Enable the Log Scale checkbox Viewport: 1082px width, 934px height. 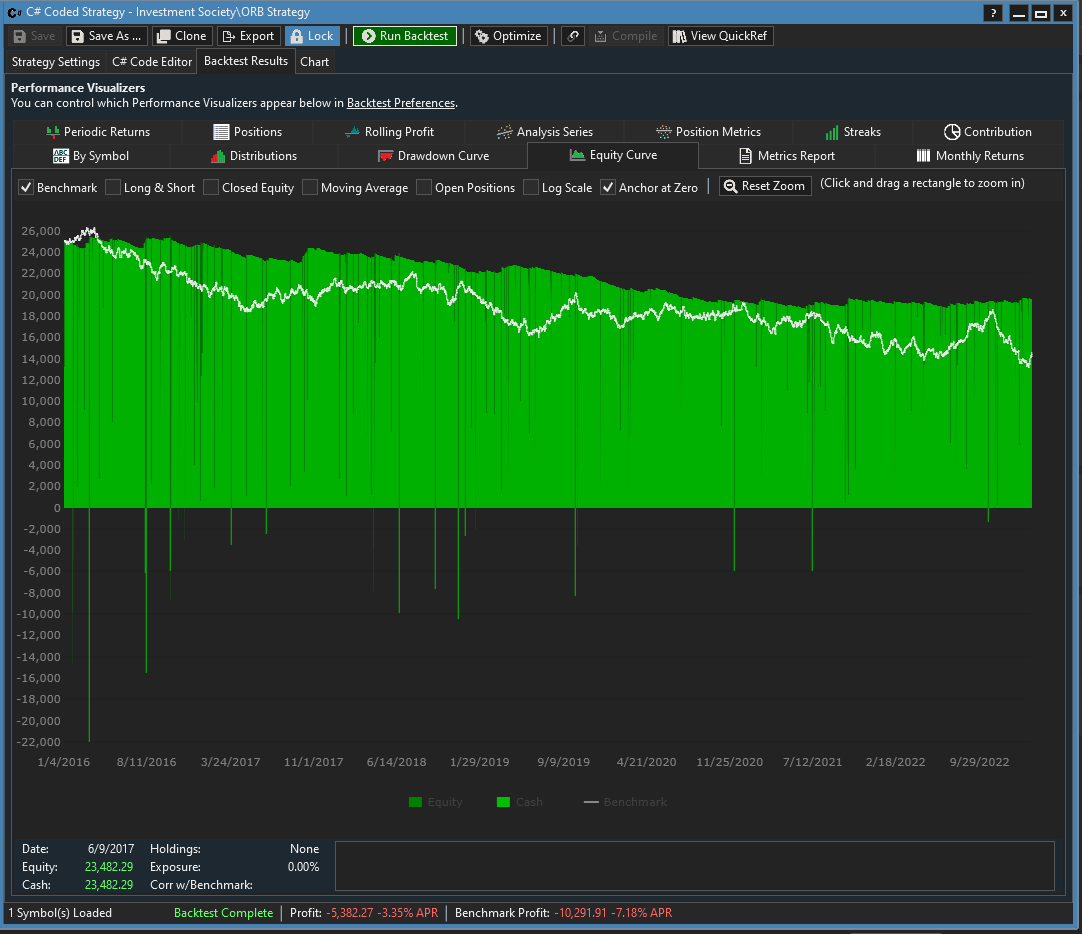531,188
